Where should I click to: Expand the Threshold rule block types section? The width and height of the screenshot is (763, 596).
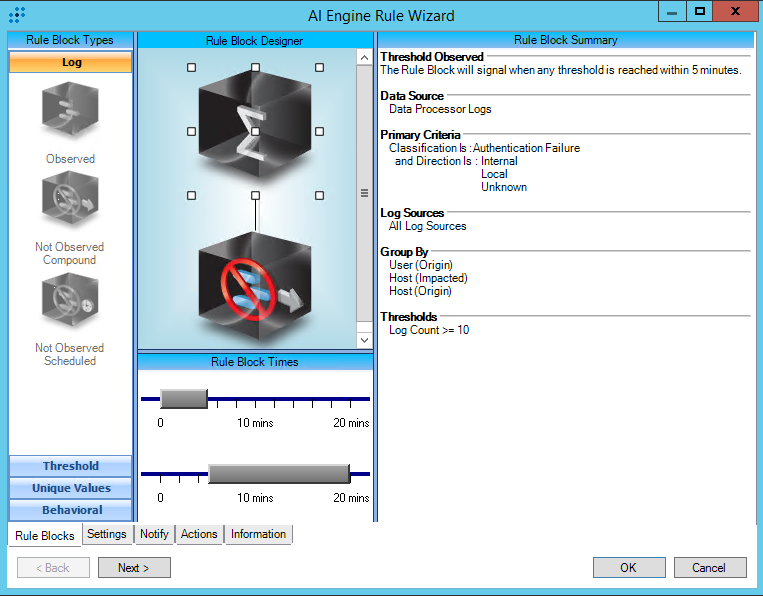click(71, 466)
